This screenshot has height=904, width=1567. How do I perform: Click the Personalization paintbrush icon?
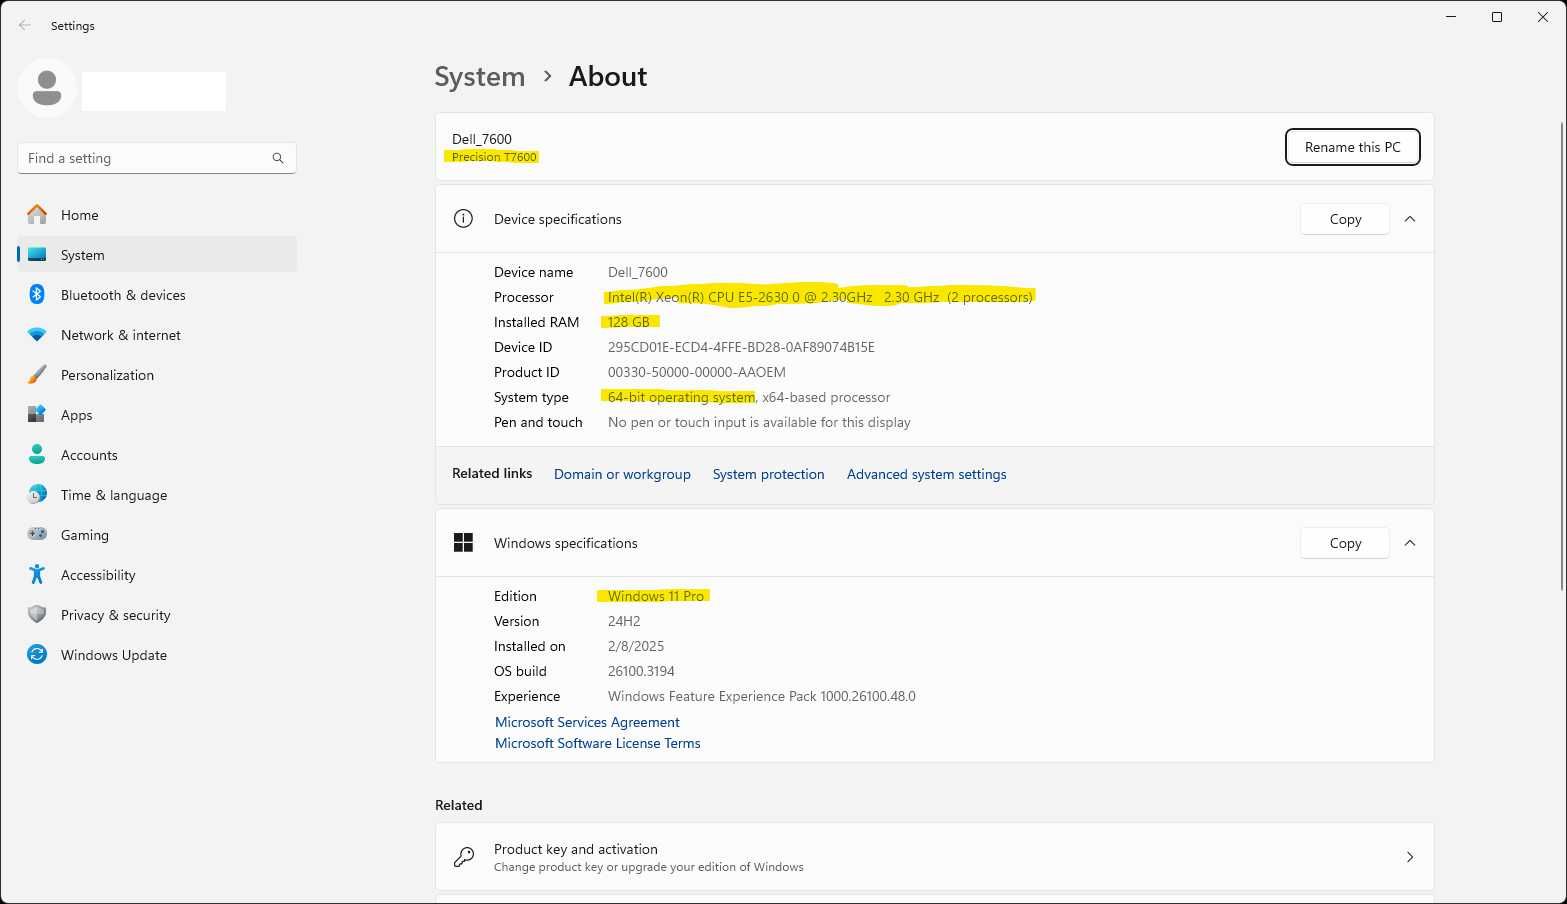click(37, 374)
